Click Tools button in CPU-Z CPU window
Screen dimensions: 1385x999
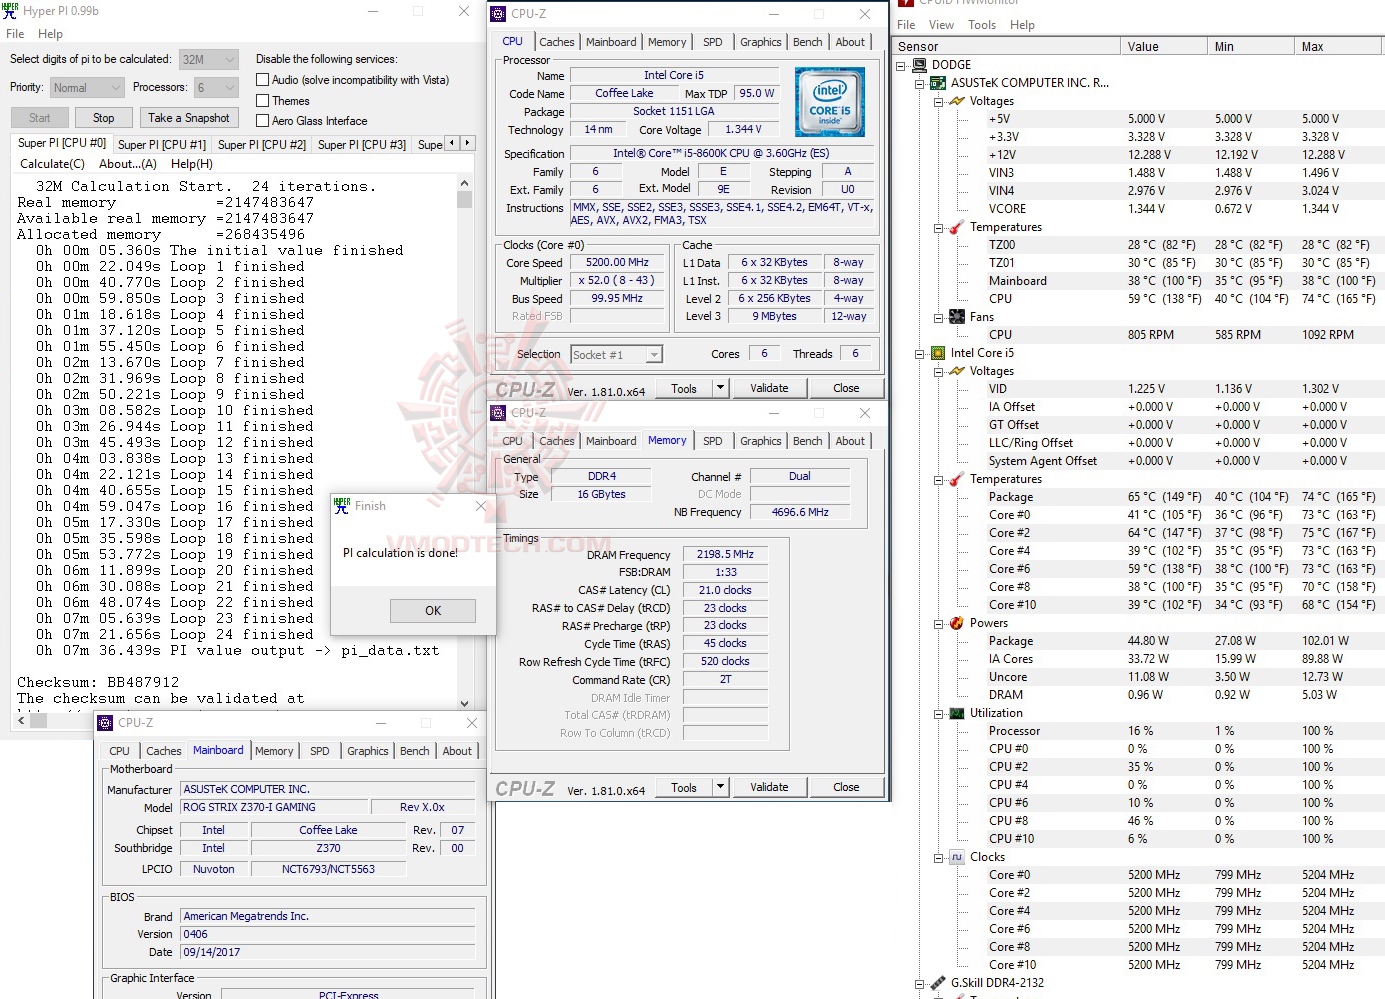pos(684,388)
